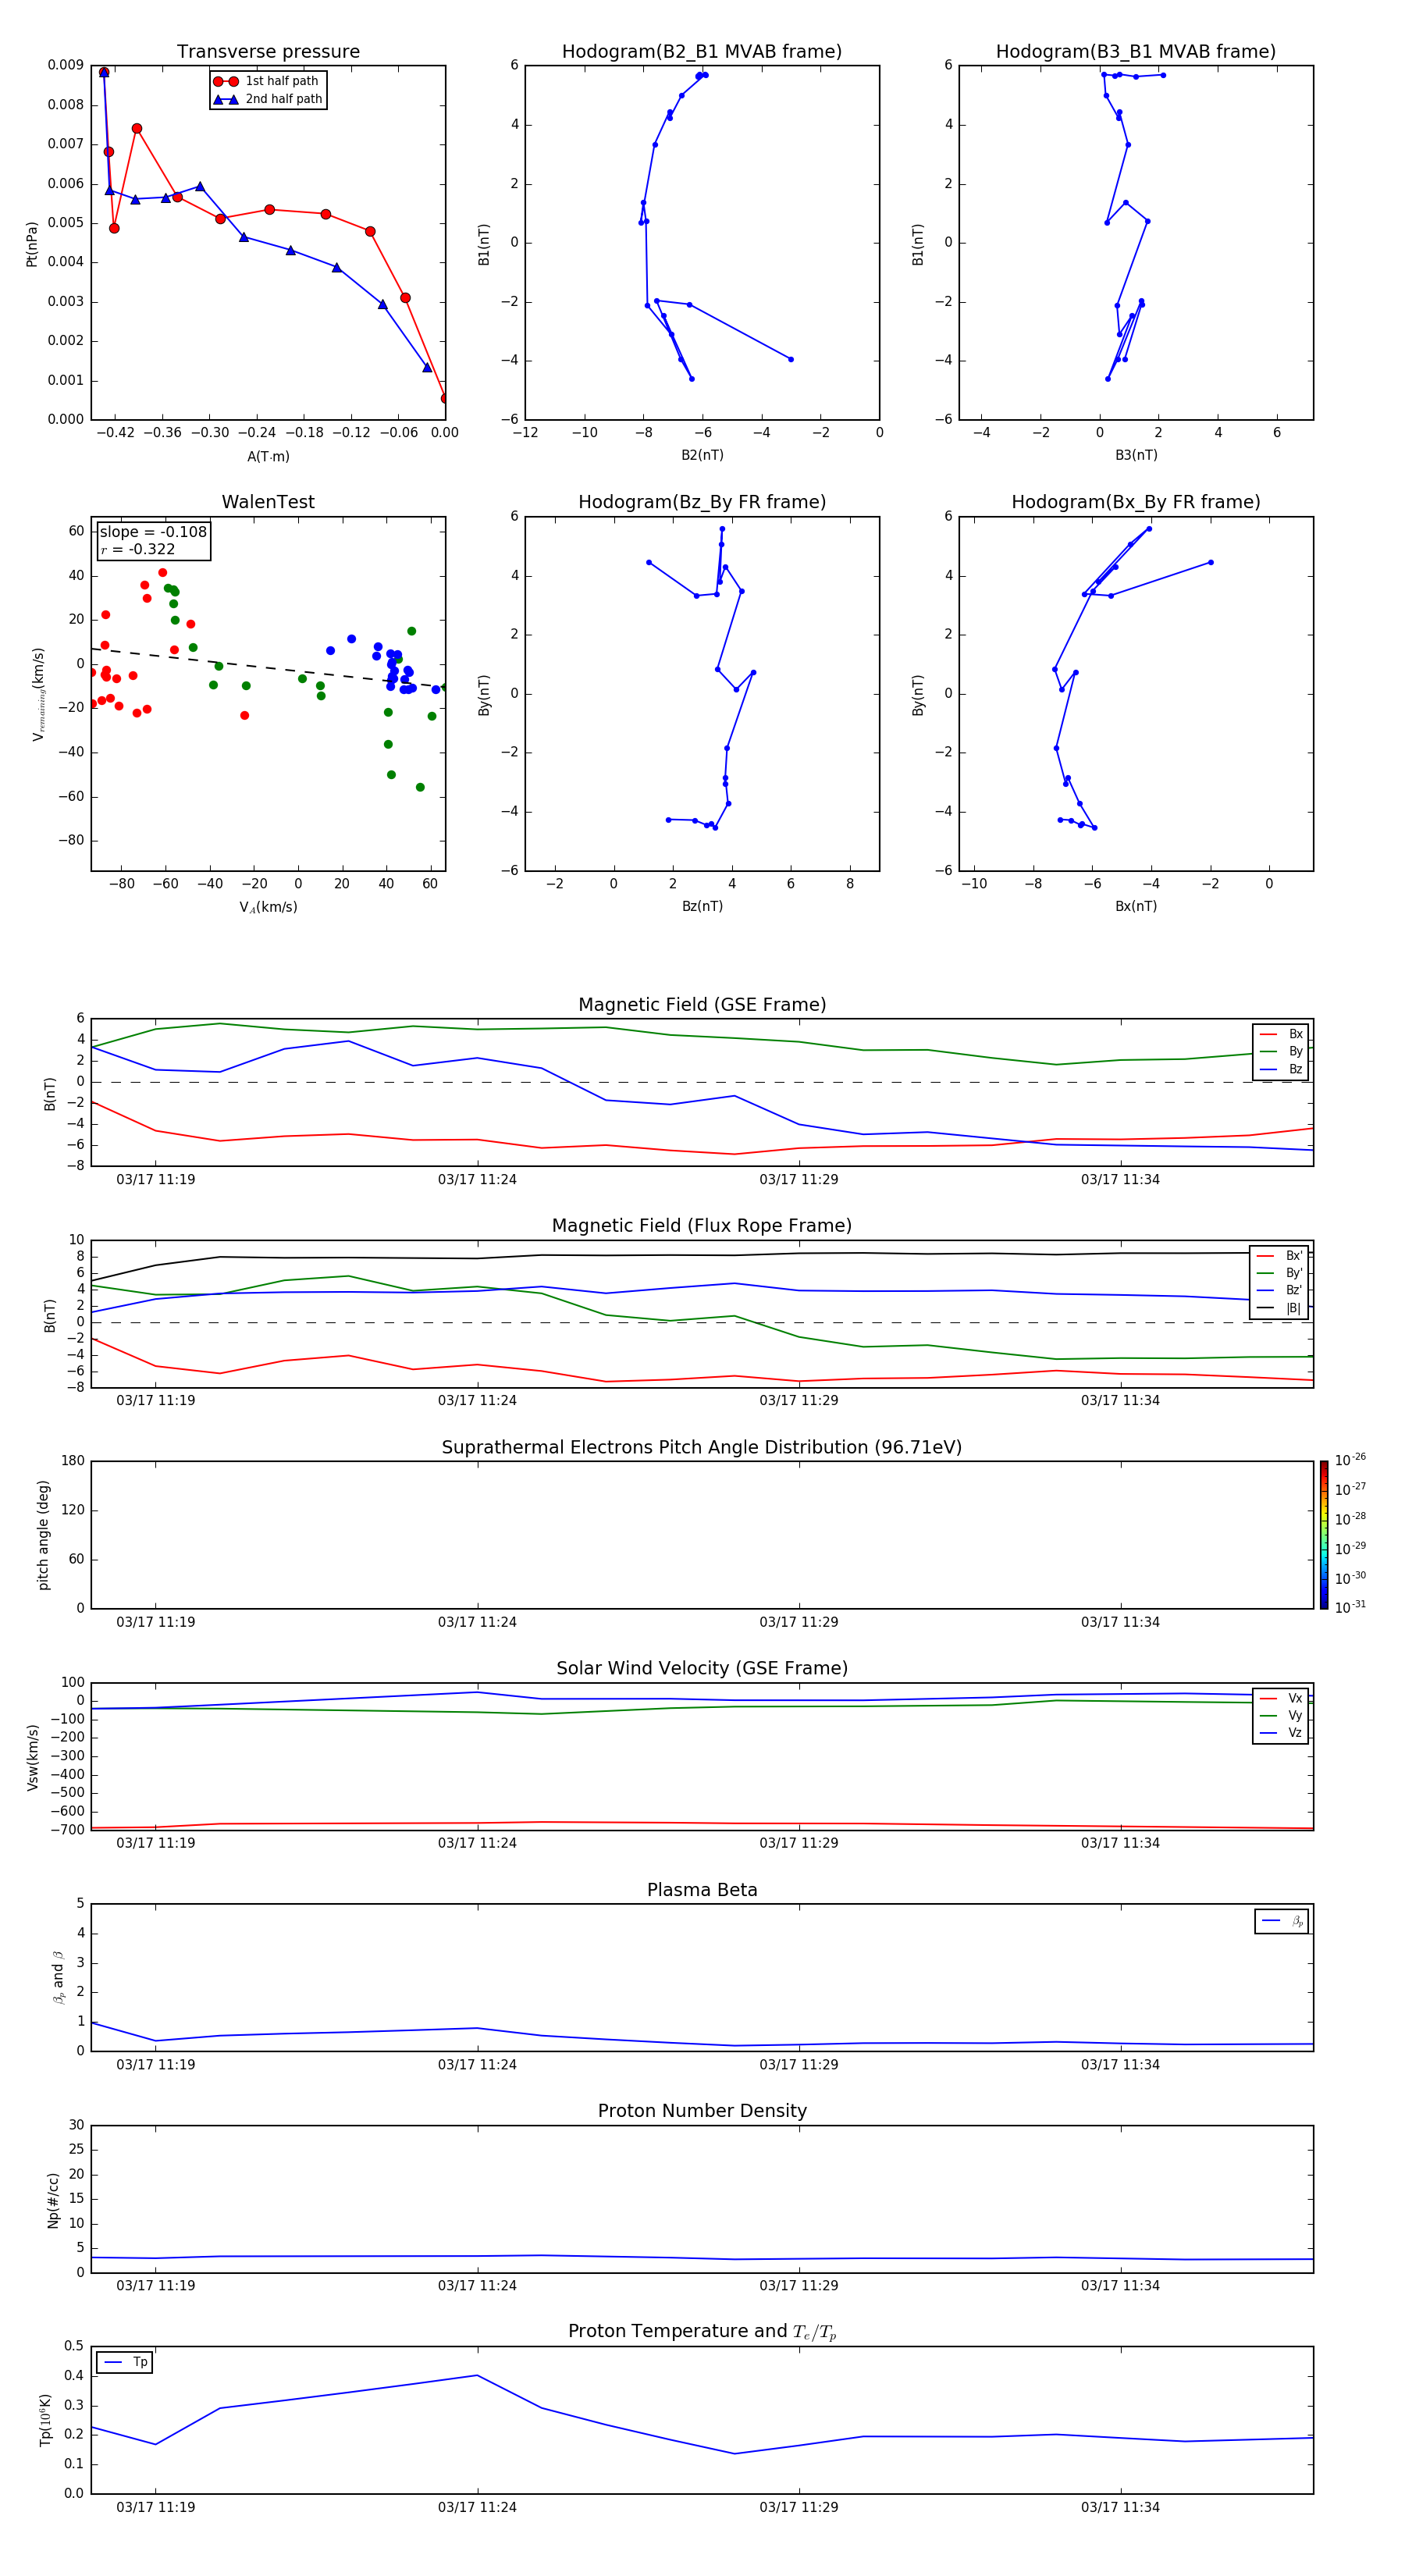Screen dimensions: 1405x2576
Task: Click the '2nd half path' legend entry
Action: pos(268,99)
